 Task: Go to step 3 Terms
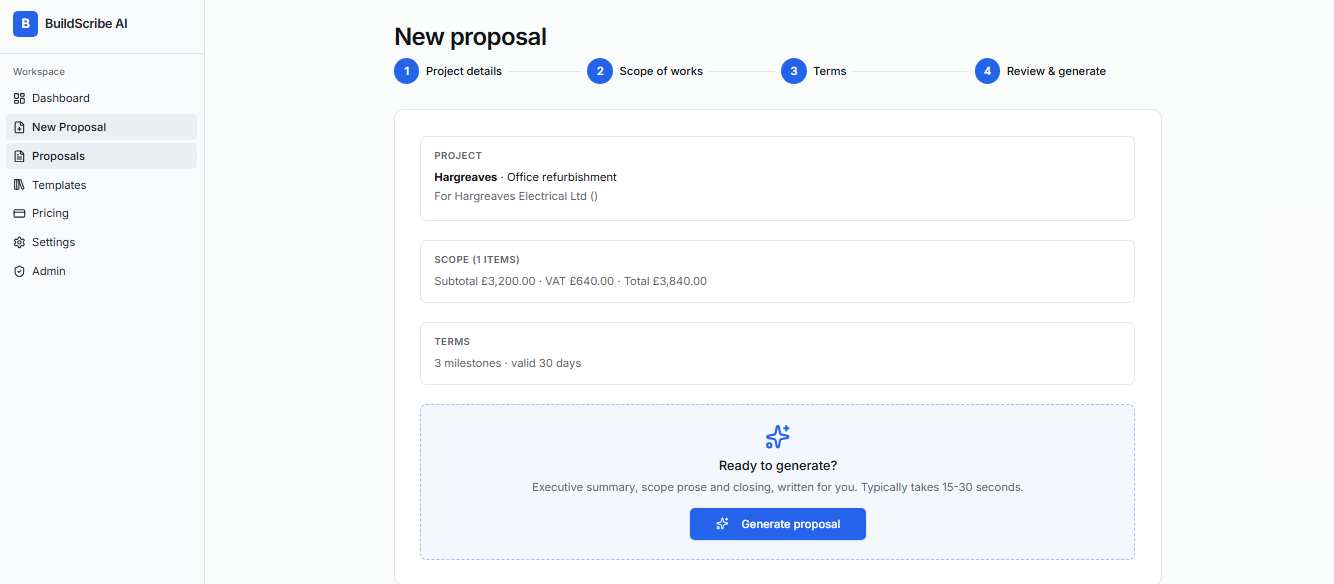tap(814, 71)
